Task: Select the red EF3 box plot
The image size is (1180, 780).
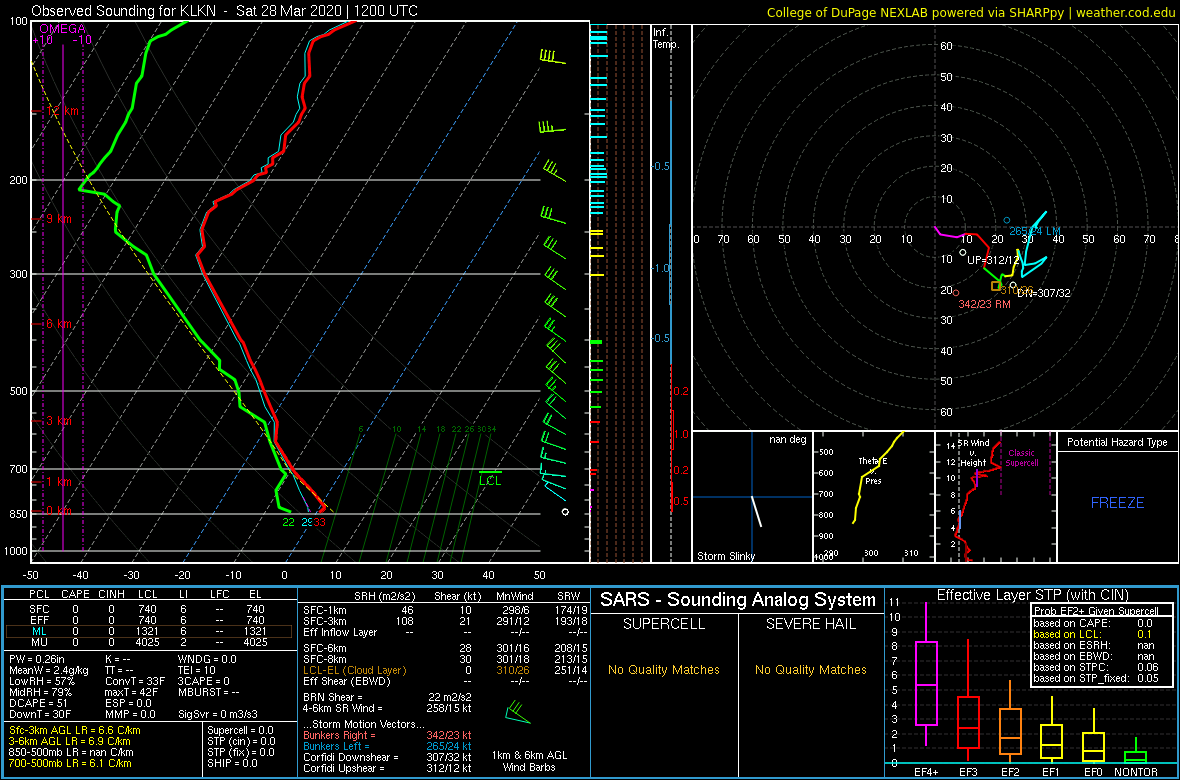Action: 969,699
